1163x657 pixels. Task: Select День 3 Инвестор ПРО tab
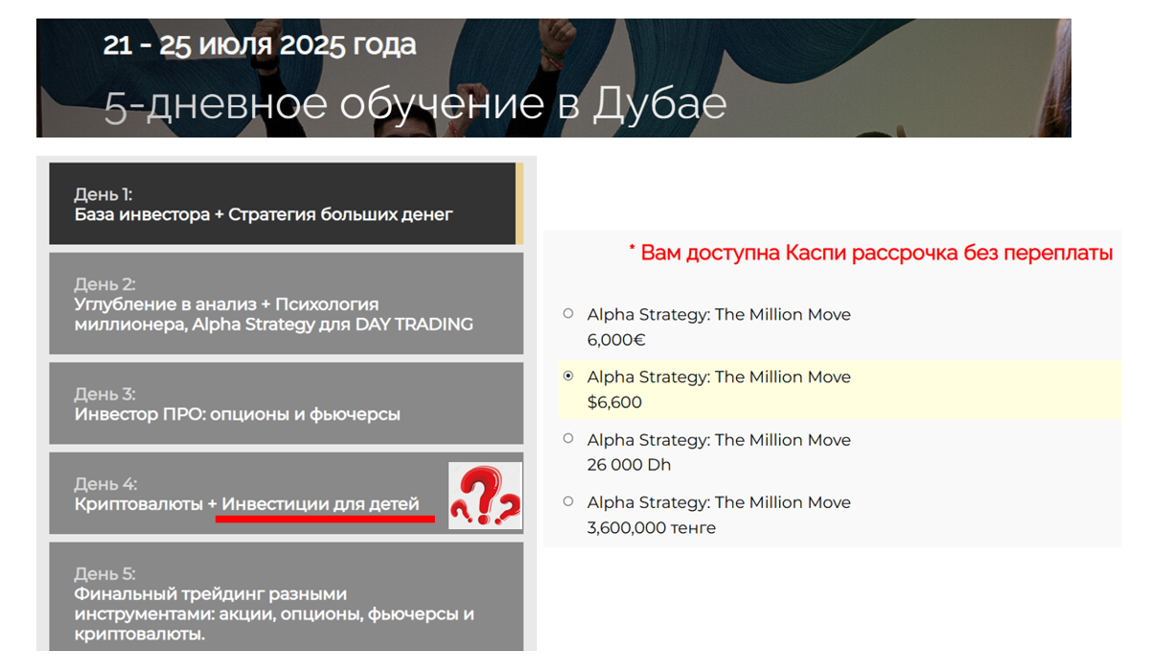pyautogui.click(x=286, y=403)
